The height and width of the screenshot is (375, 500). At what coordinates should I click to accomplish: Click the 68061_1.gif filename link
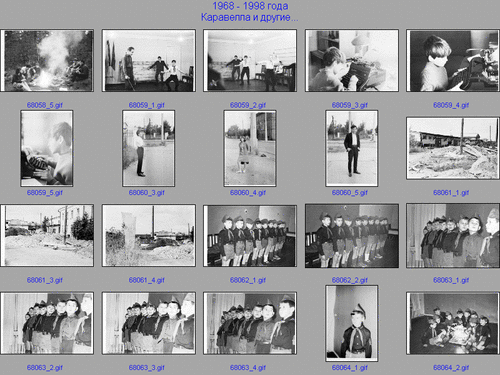point(451,193)
